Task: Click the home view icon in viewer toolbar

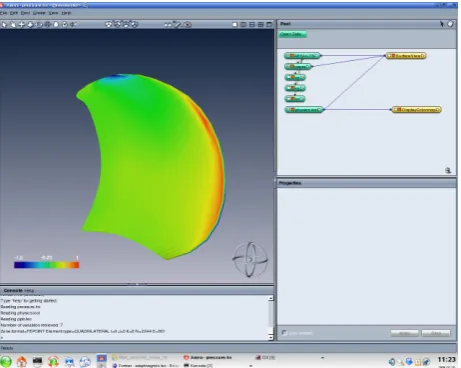Action: [x=56, y=24]
